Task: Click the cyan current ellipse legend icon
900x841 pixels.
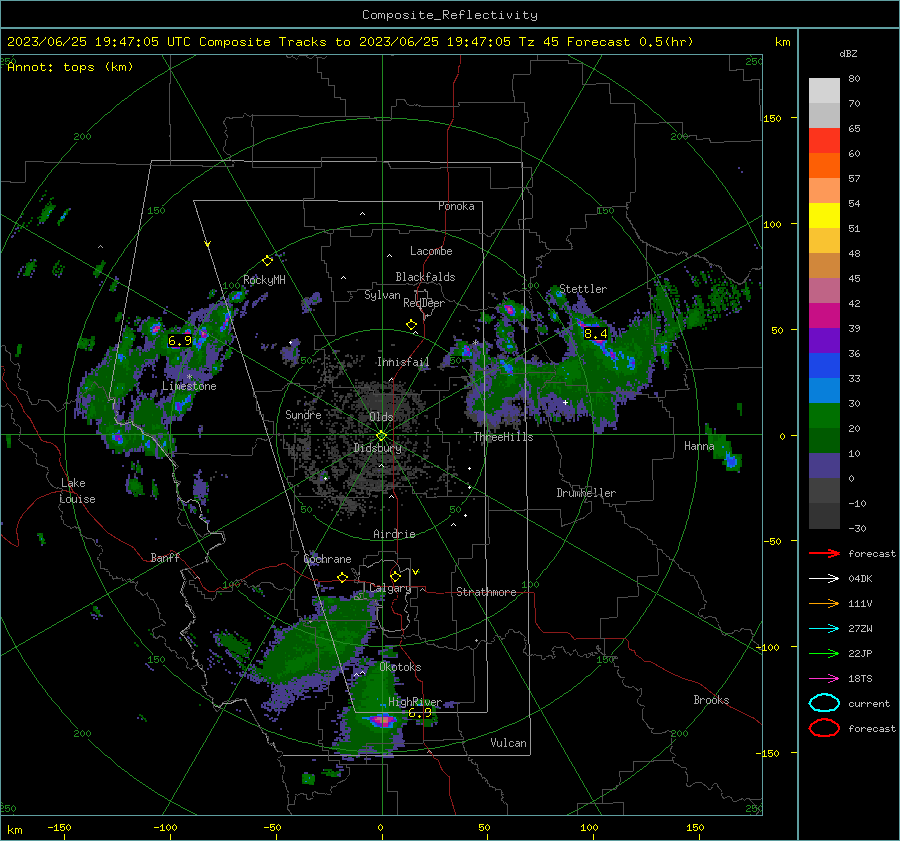Action: point(824,703)
